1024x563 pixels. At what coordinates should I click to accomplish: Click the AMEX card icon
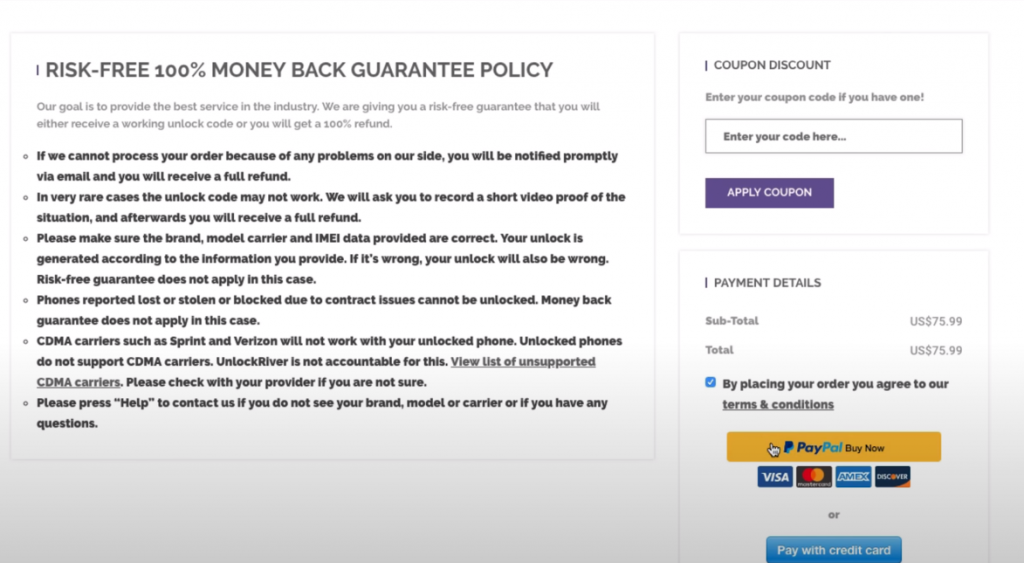coord(853,477)
